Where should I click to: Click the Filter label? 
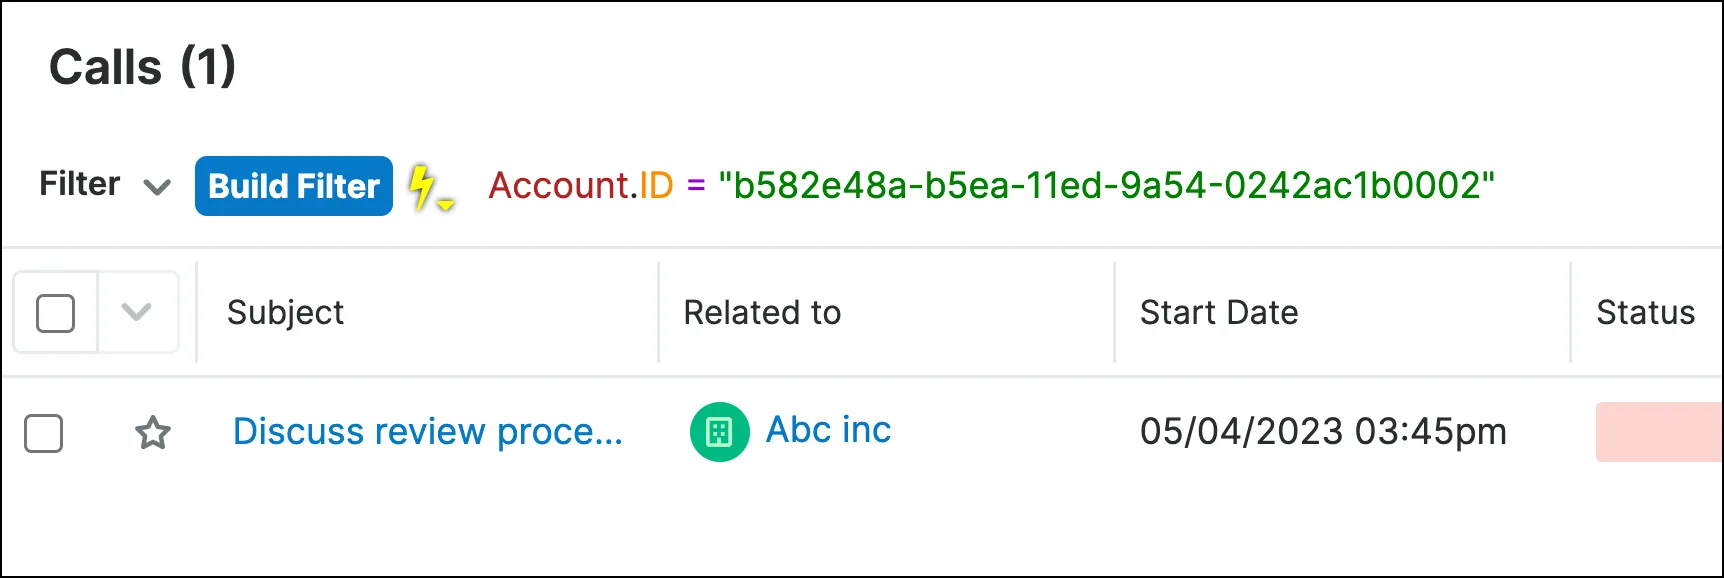[80, 184]
